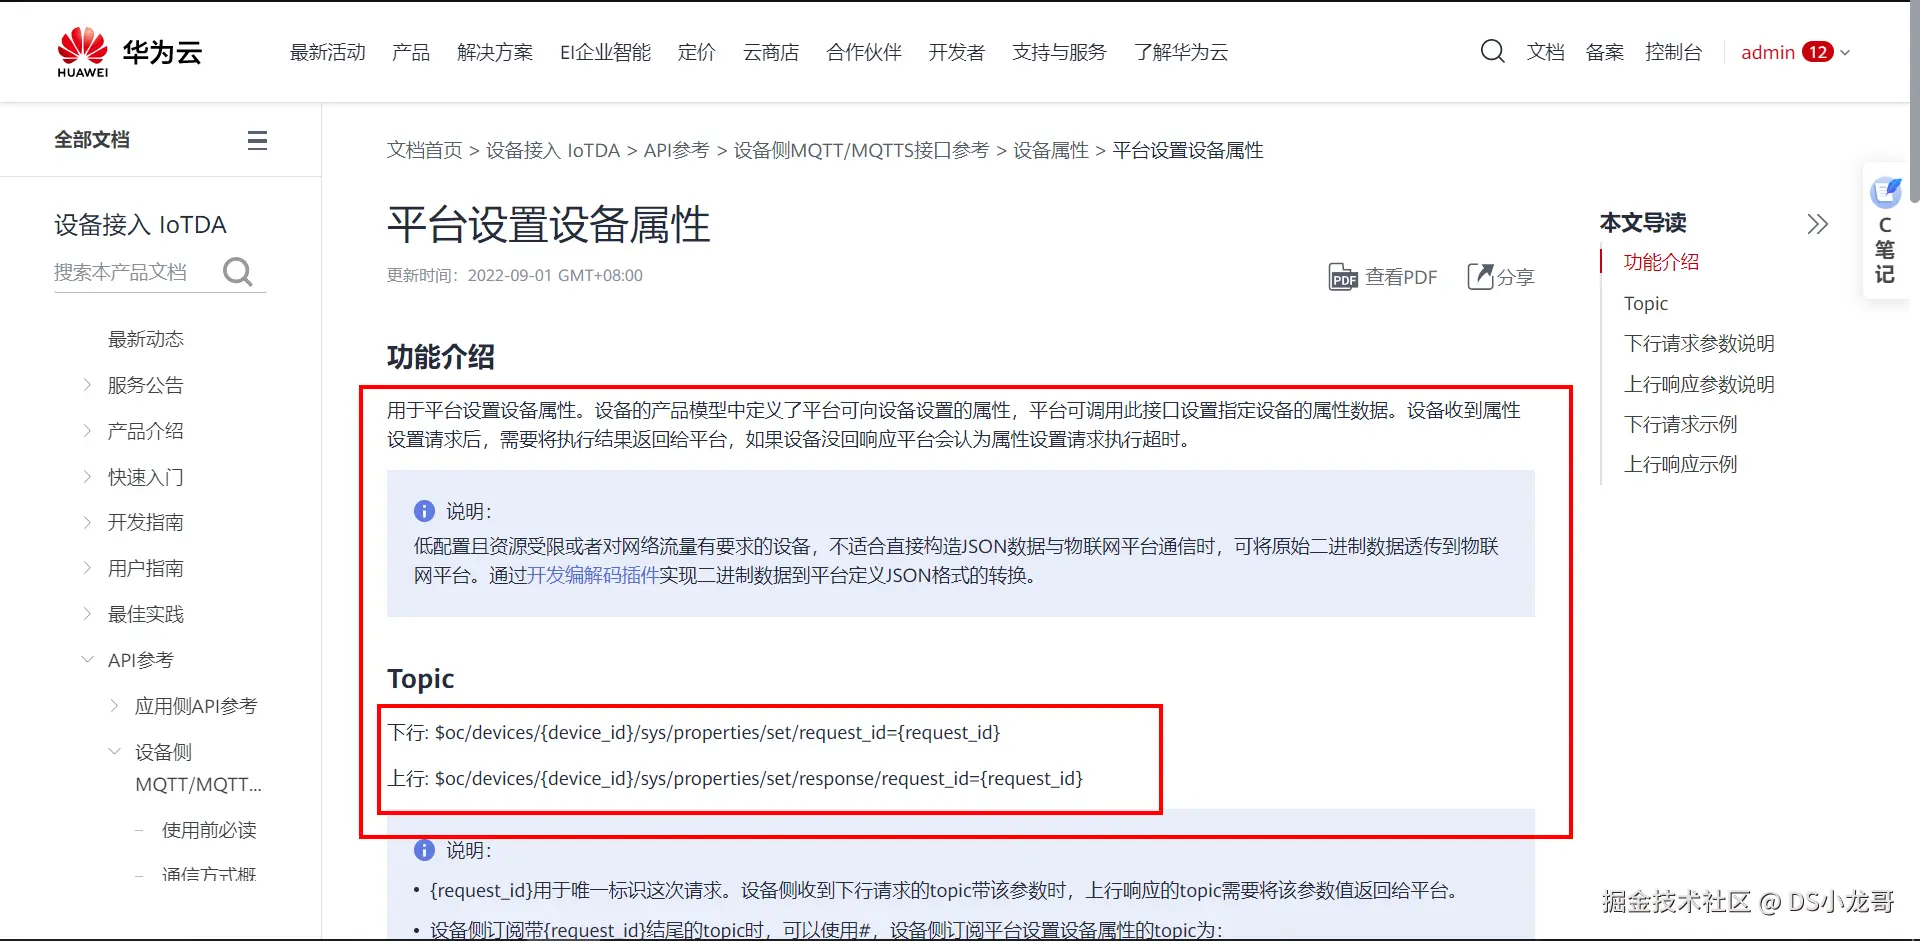Click the 12 notification badge
1920x941 pixels.
pyautogui.click(x=1817, y=52)
